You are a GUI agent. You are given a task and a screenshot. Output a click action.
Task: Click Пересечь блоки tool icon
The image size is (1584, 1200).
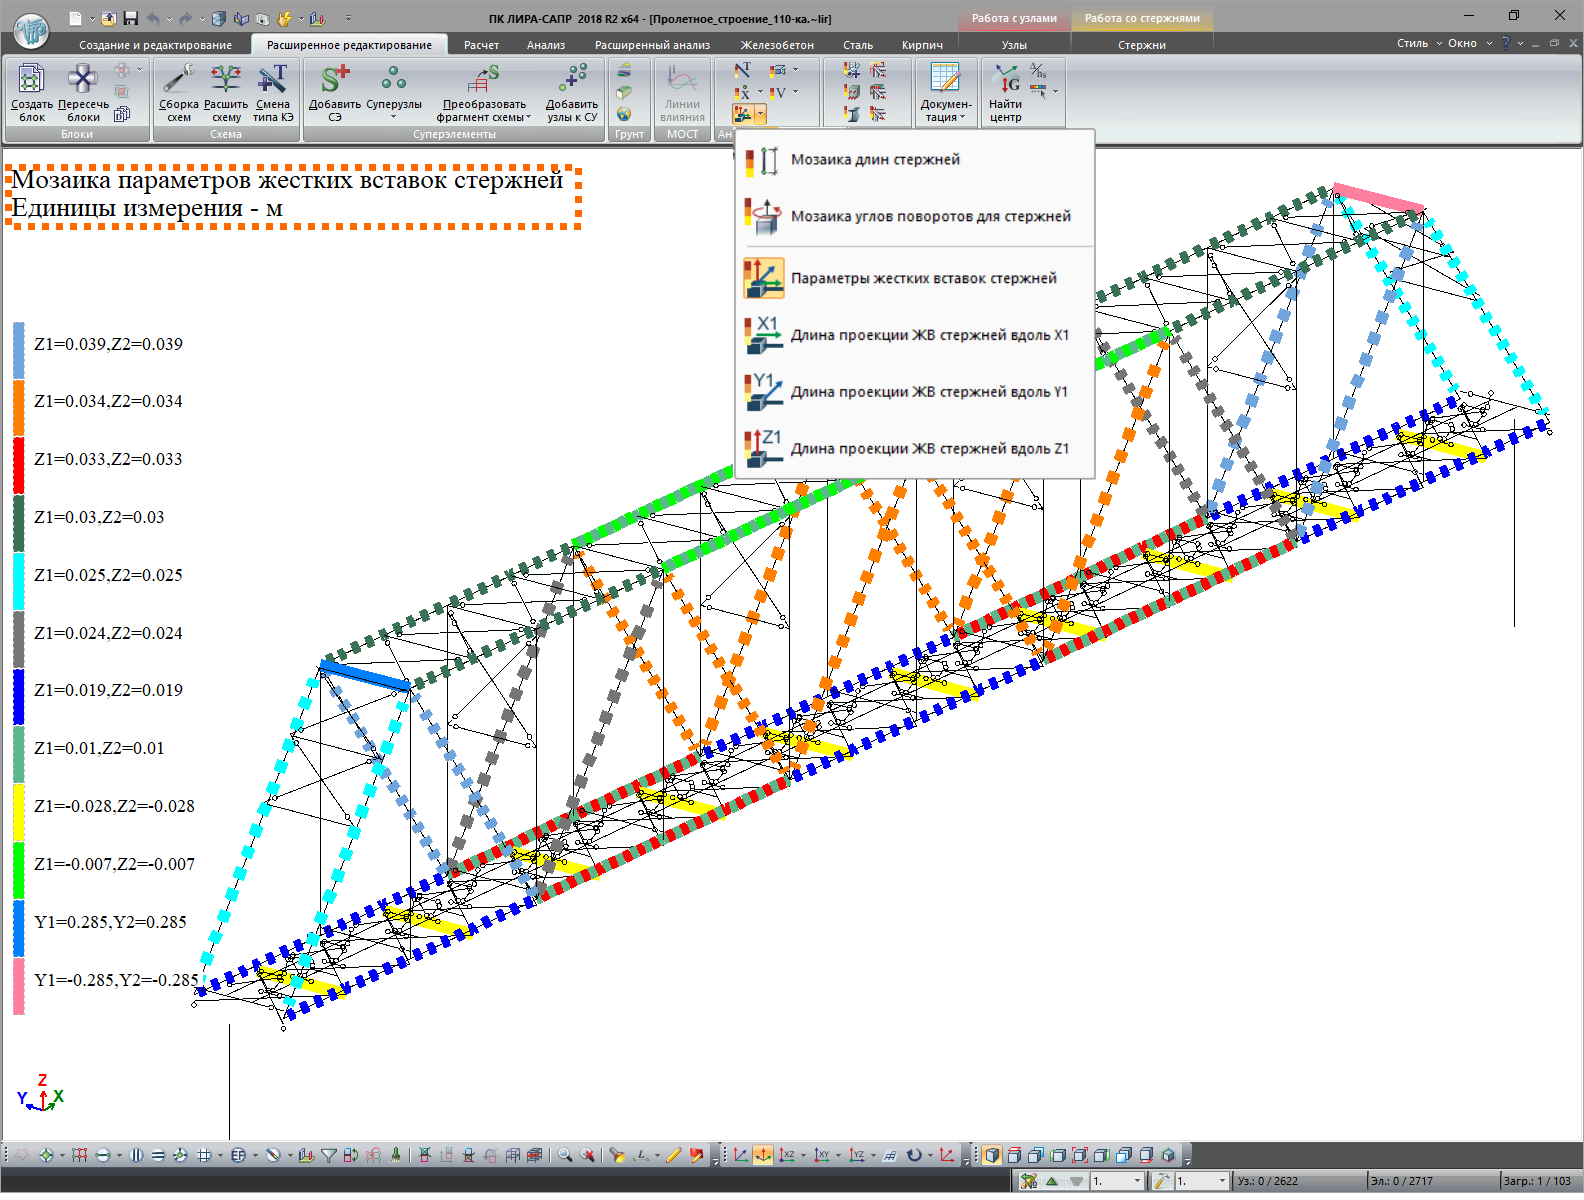(x=83, y=80)
